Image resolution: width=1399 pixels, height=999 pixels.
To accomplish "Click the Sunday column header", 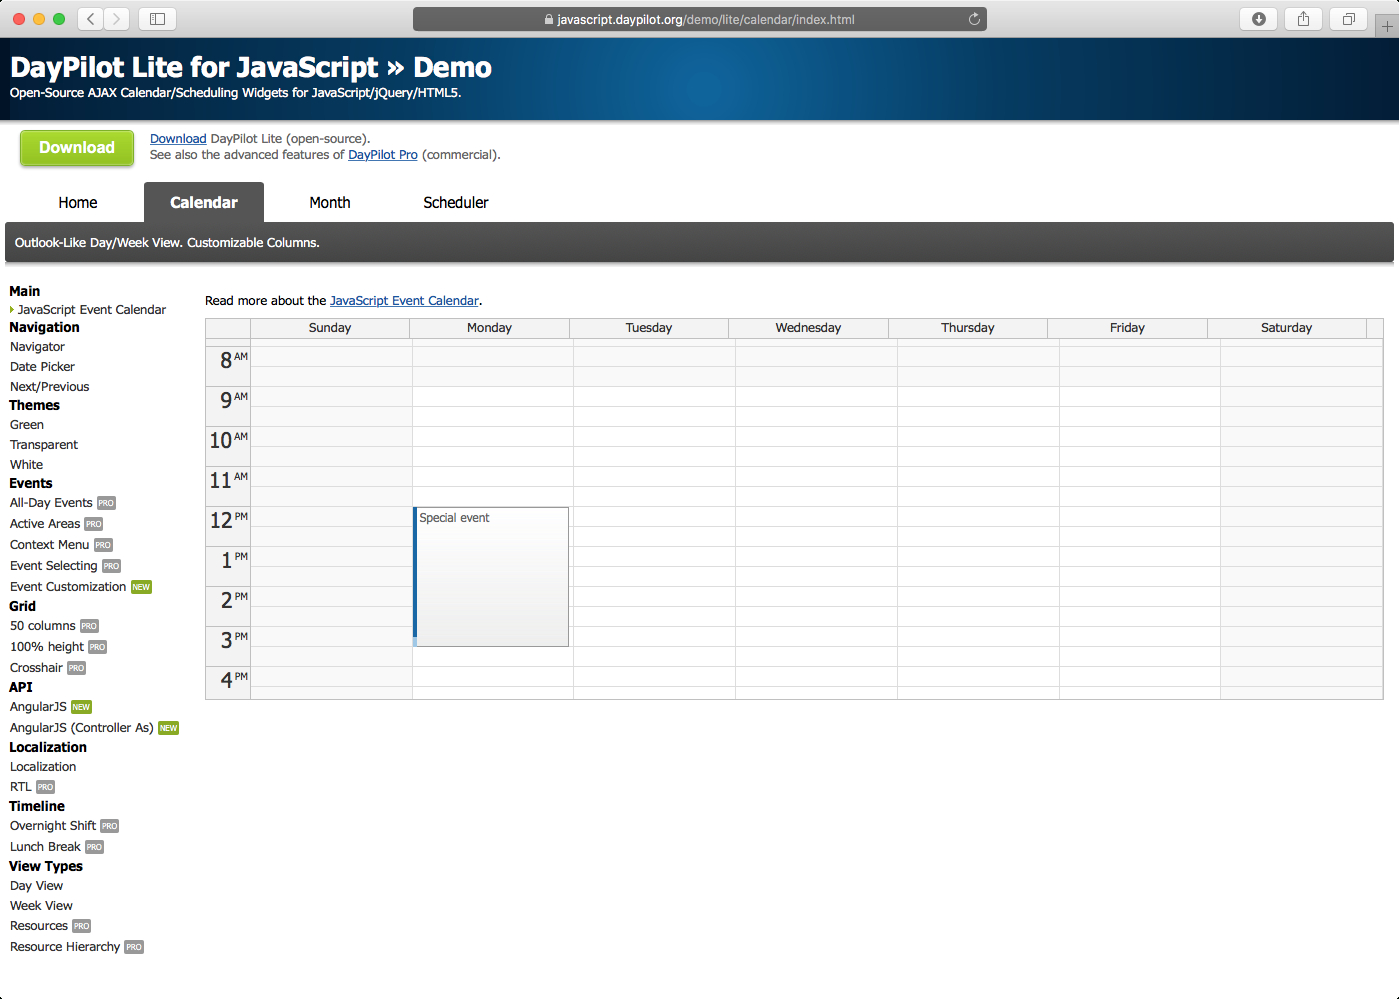I will [x=330, y=328].
